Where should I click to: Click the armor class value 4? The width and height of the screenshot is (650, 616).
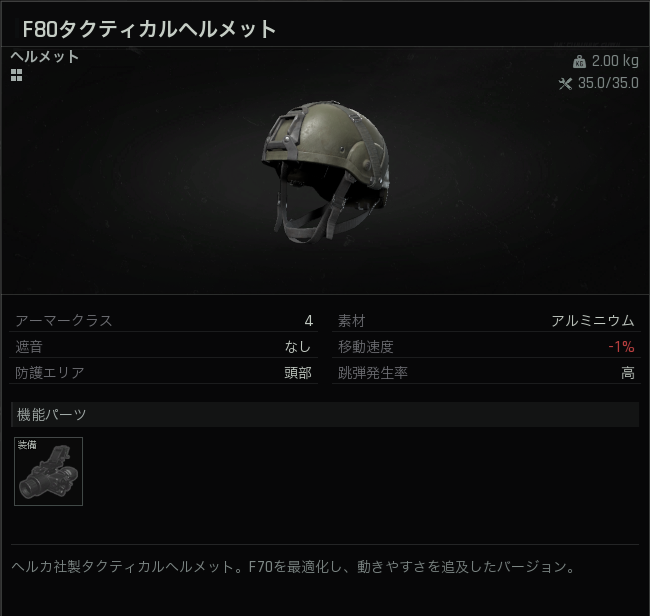click(x=308, y=321)
